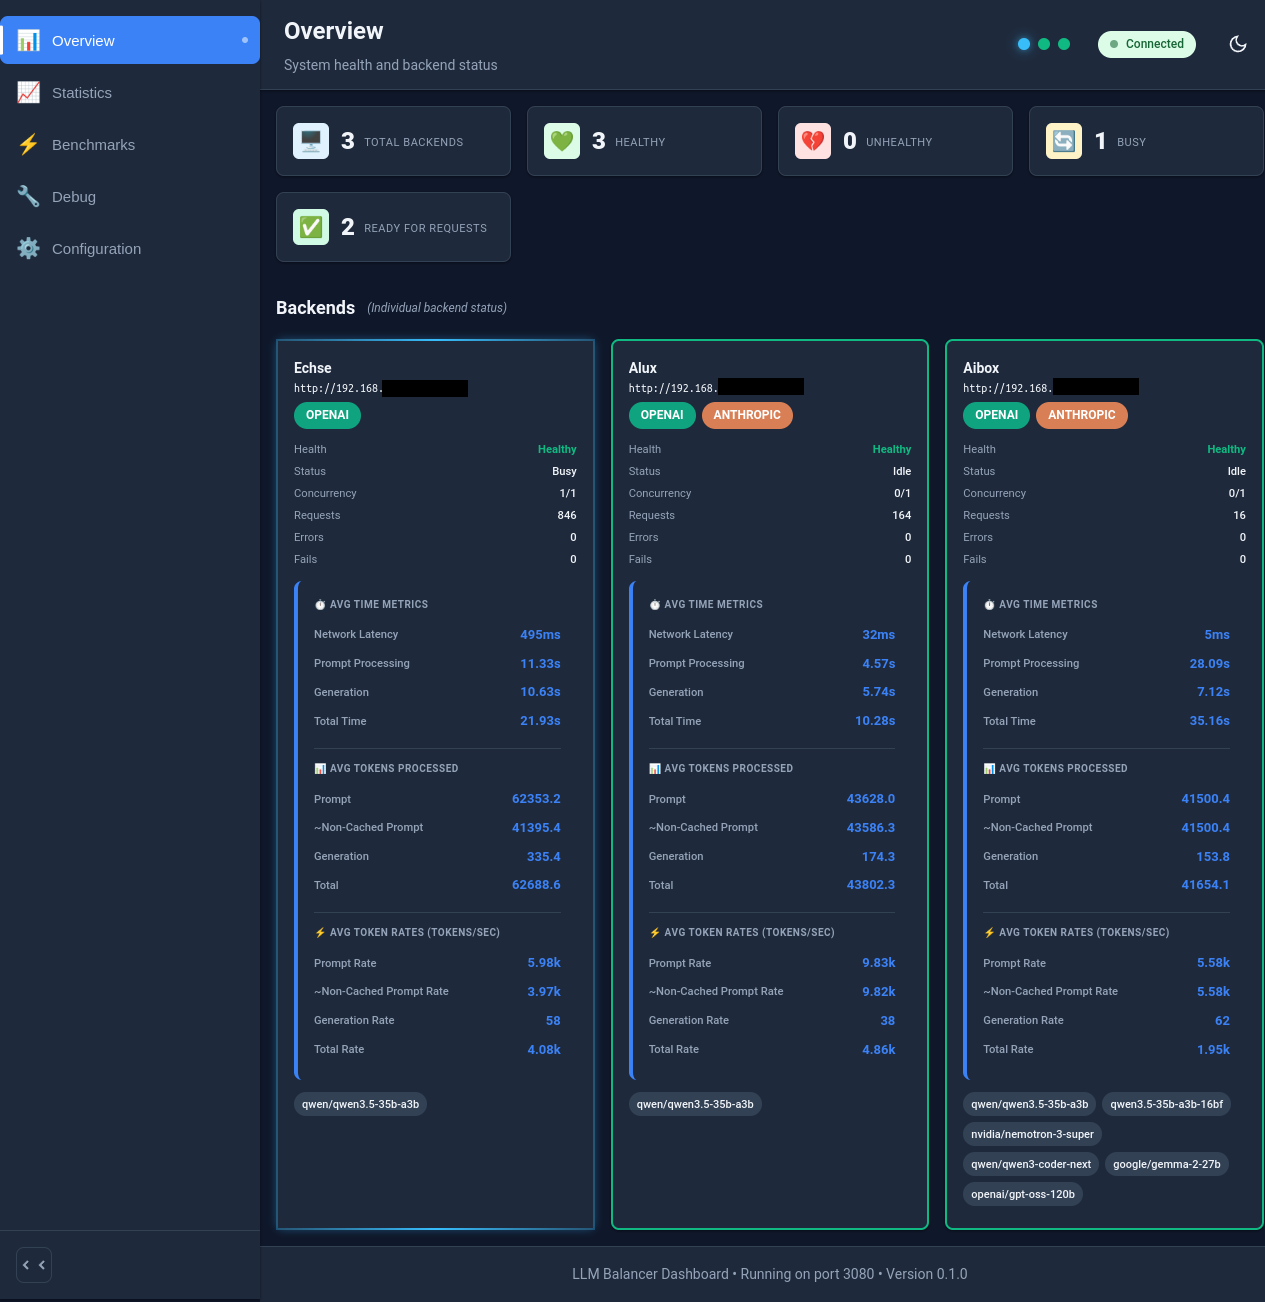
Task: Click the google/gemma-2-27b model tag
Action: pyautogui.click(x=1167, y=1164)
